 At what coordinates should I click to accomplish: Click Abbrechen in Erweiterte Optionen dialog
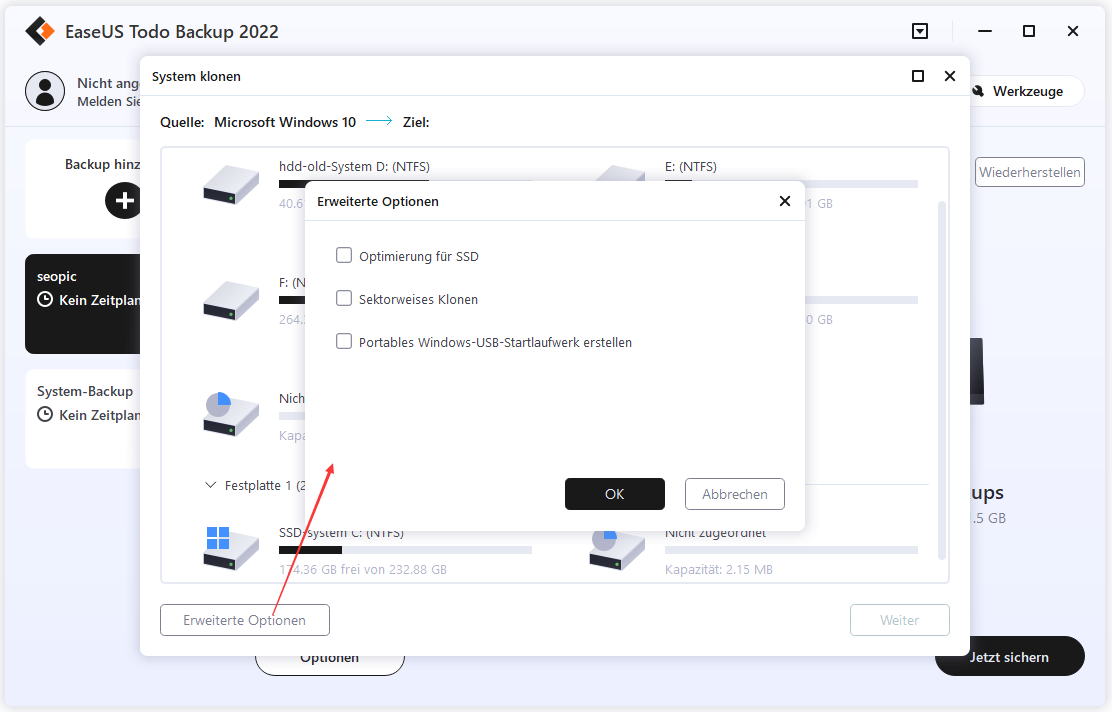pos(735,494)
